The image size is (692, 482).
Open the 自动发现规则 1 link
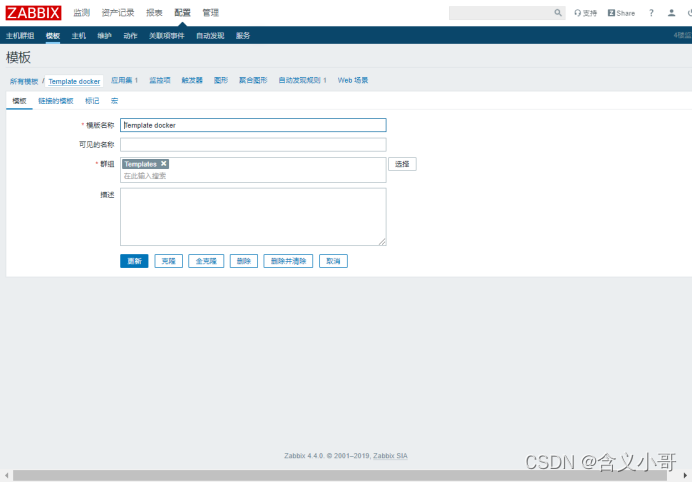coord(302,80)
